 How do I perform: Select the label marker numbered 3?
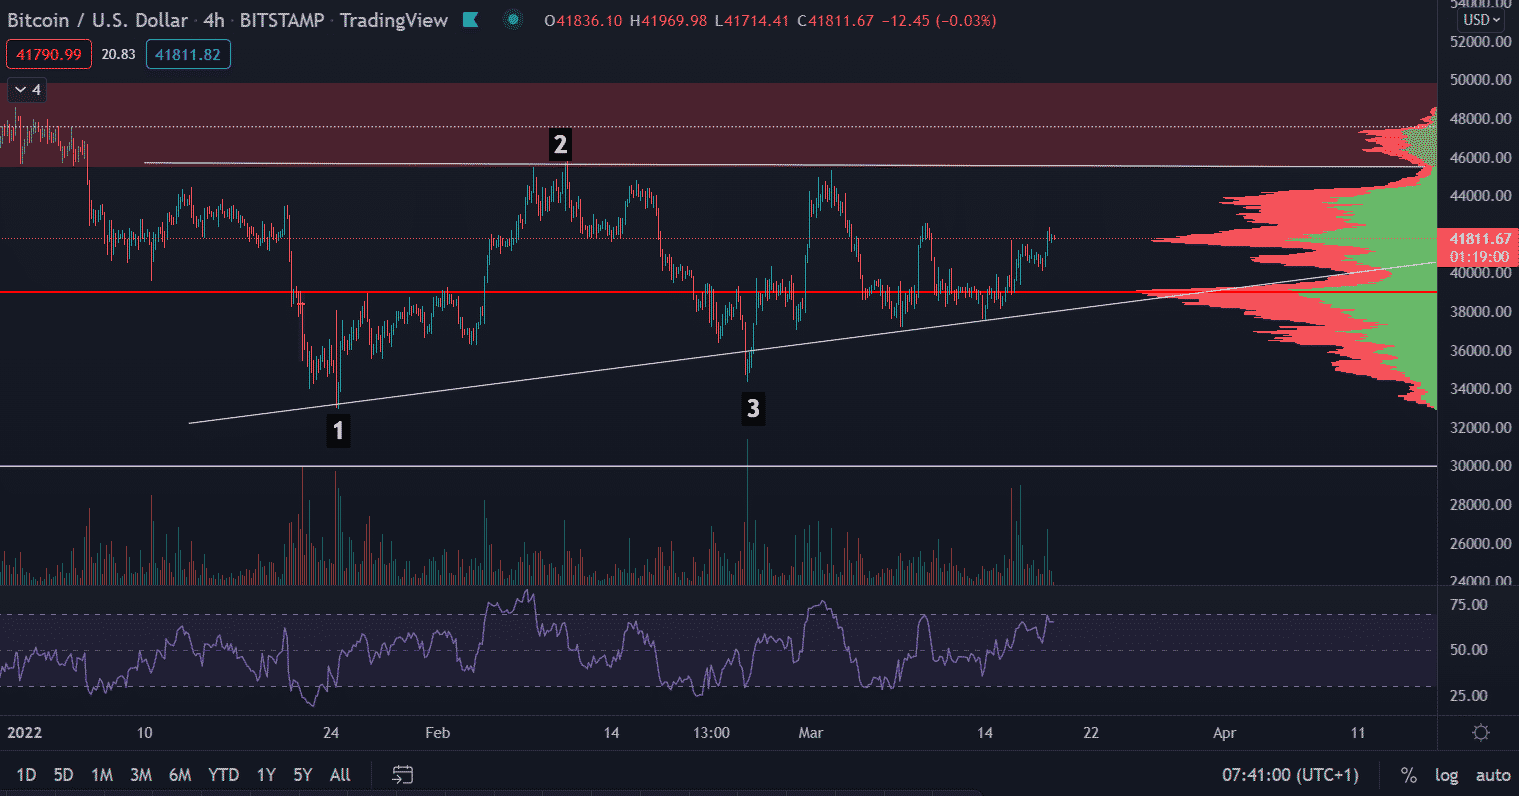(753, 408)
